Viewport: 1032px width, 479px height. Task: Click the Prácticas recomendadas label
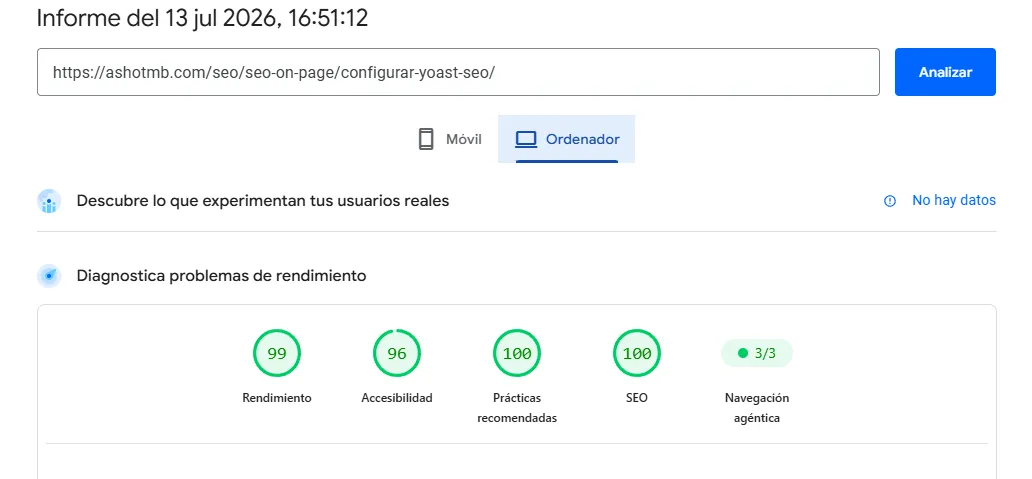tap(517, 408)
